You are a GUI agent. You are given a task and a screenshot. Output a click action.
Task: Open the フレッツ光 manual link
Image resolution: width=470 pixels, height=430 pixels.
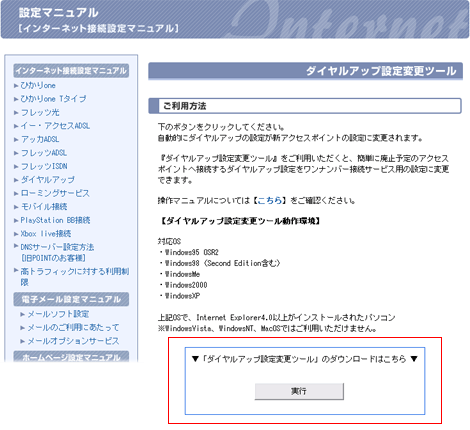click(x=40, y=112)
